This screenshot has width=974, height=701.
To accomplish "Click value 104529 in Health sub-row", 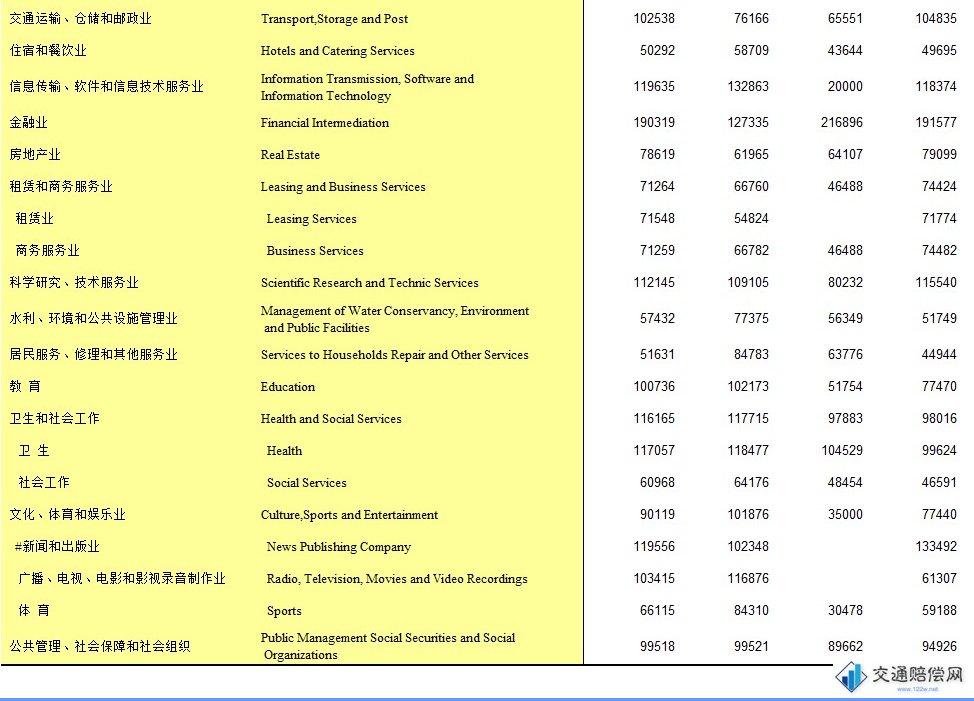I will pos(842,450).
